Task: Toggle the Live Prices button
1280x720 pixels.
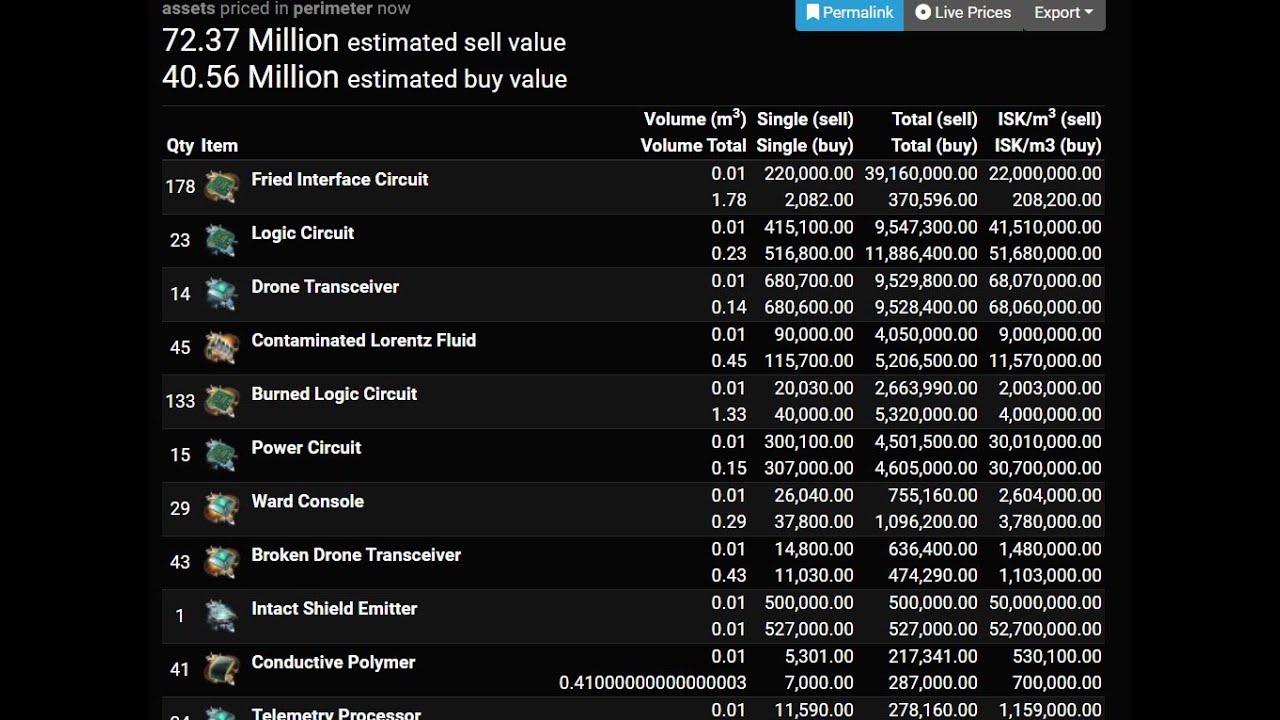Action: (x=963, y=13)
